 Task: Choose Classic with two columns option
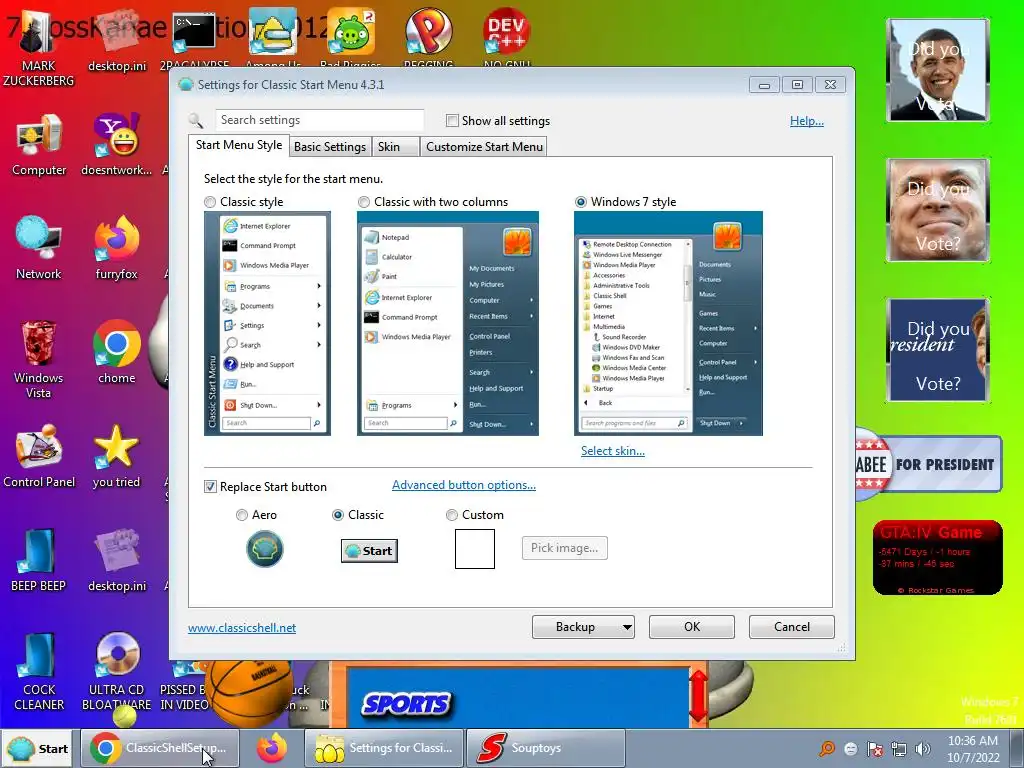[x=364, y=202]
